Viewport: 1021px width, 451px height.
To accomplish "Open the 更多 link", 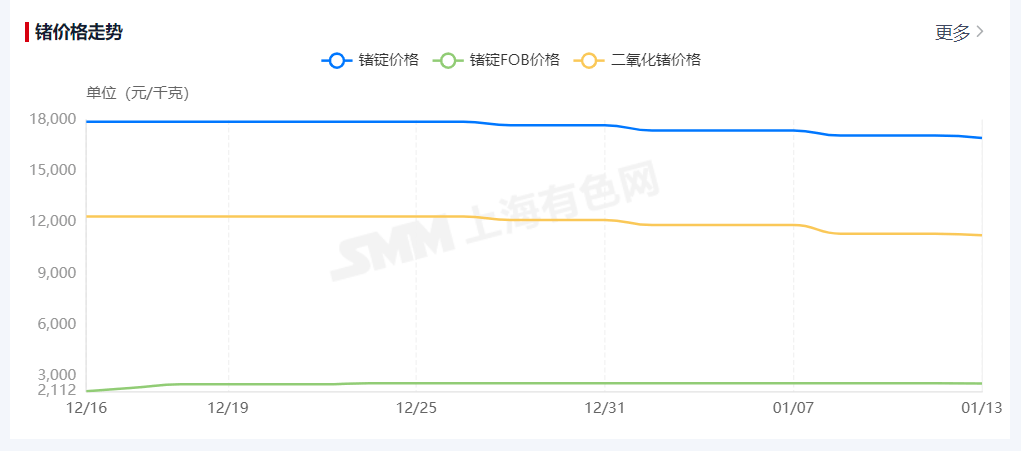I will tap(952, 32).
